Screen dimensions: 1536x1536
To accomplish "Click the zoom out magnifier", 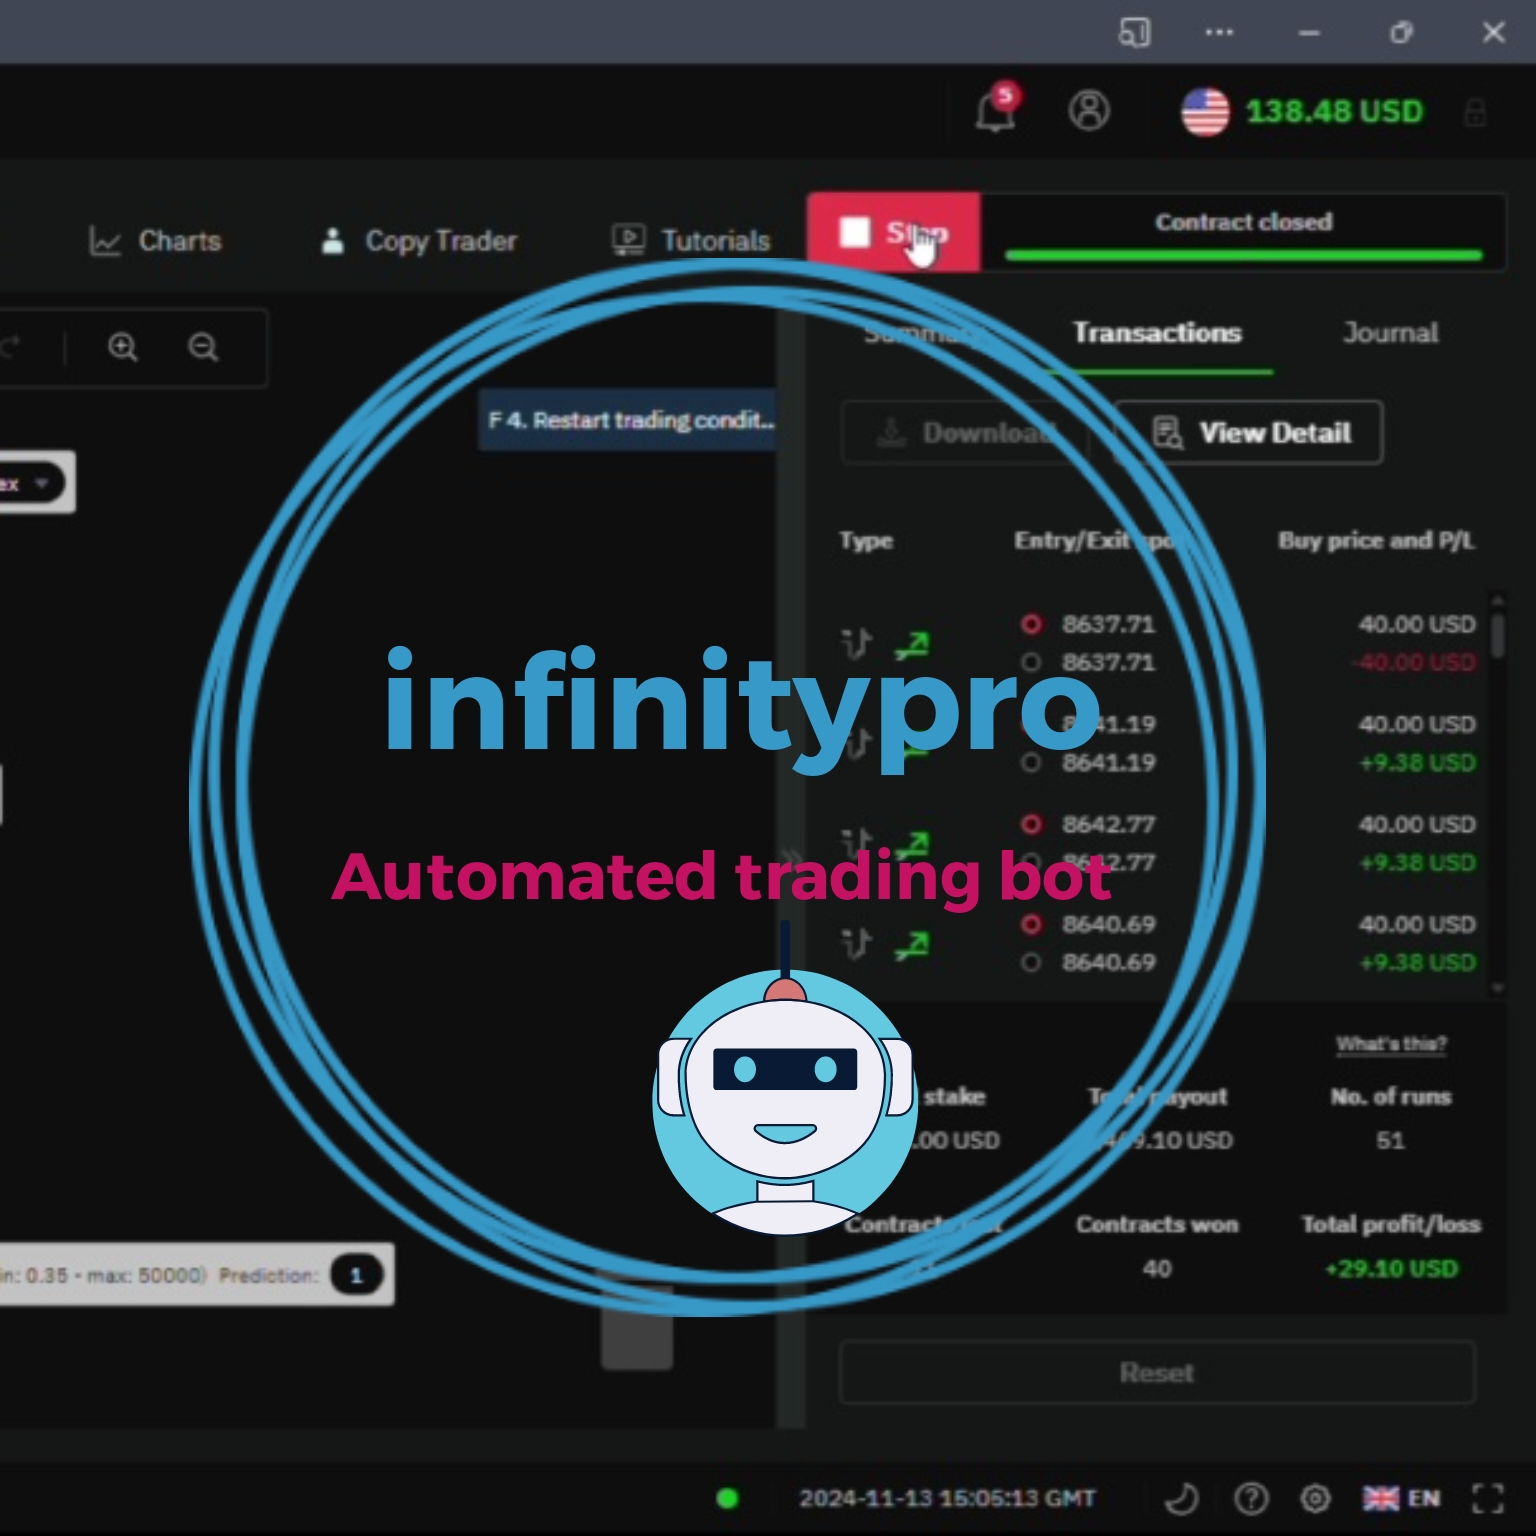I will click(203, 347).
